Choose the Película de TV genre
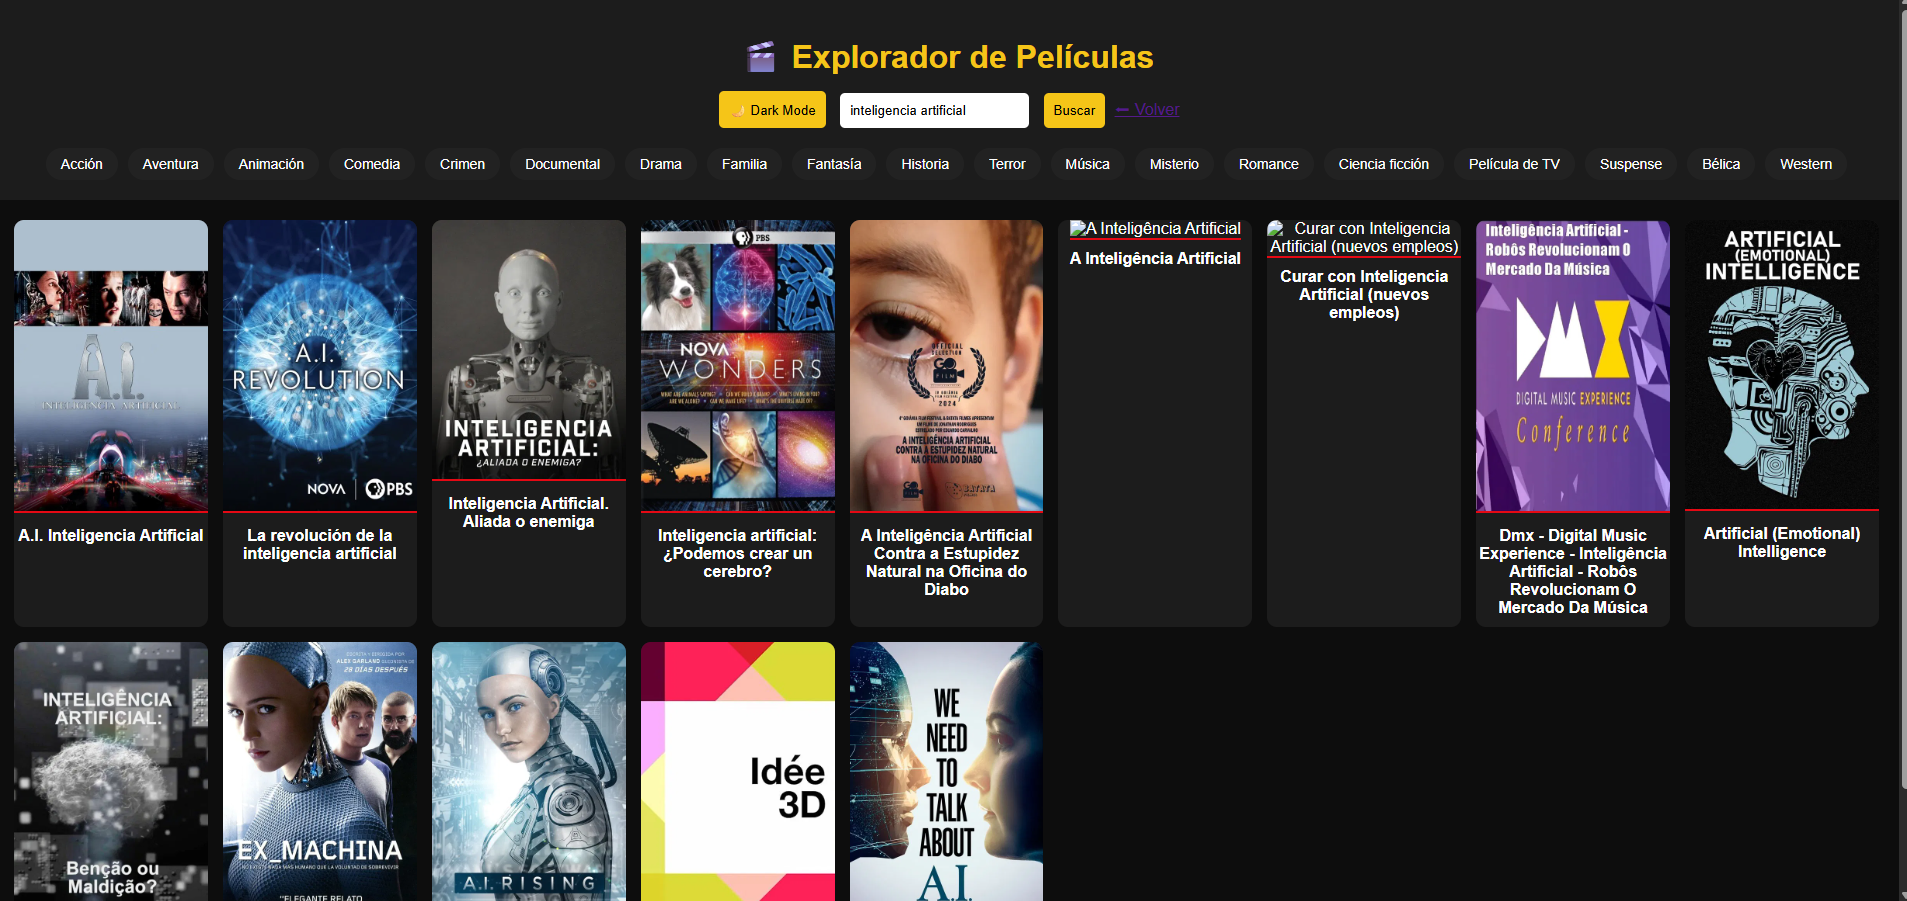This screenshot has width=1907, height=901. point(1514,164)
